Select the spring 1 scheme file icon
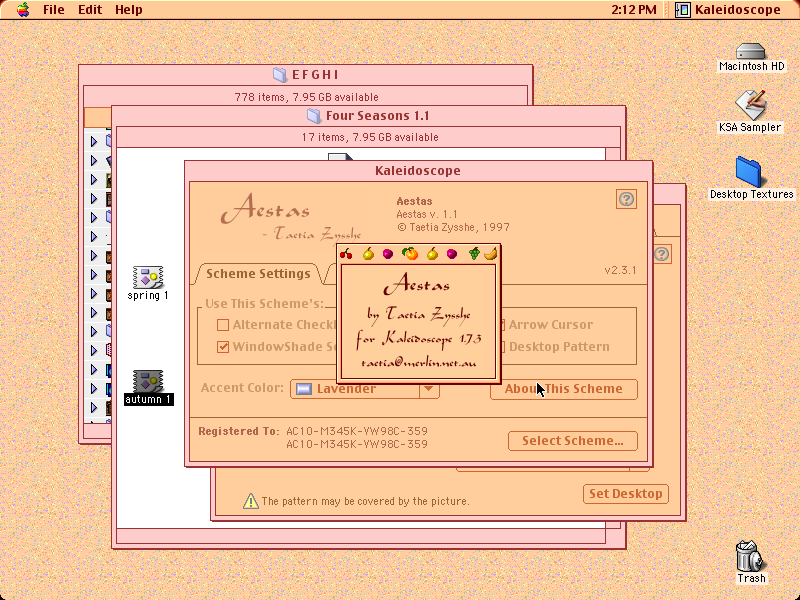Viewport: 800px width, 600px height. pyautogui.click(x=148, y=277)
